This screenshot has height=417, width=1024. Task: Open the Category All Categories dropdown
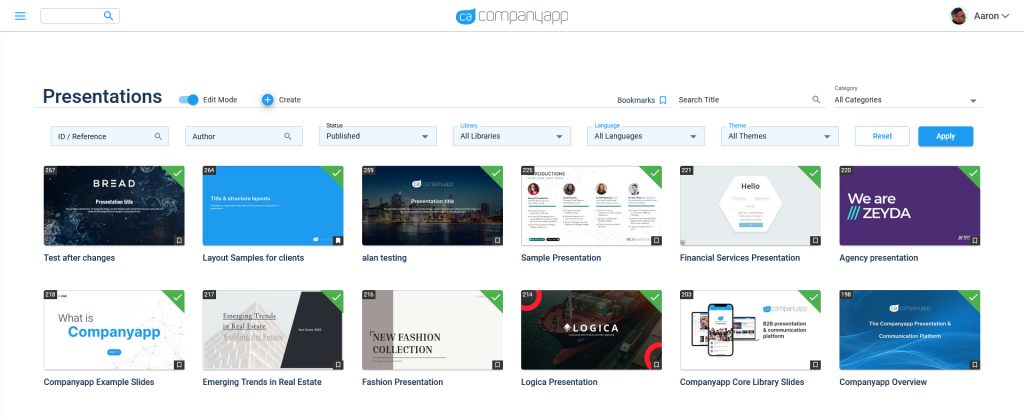[x=905, y=100]
